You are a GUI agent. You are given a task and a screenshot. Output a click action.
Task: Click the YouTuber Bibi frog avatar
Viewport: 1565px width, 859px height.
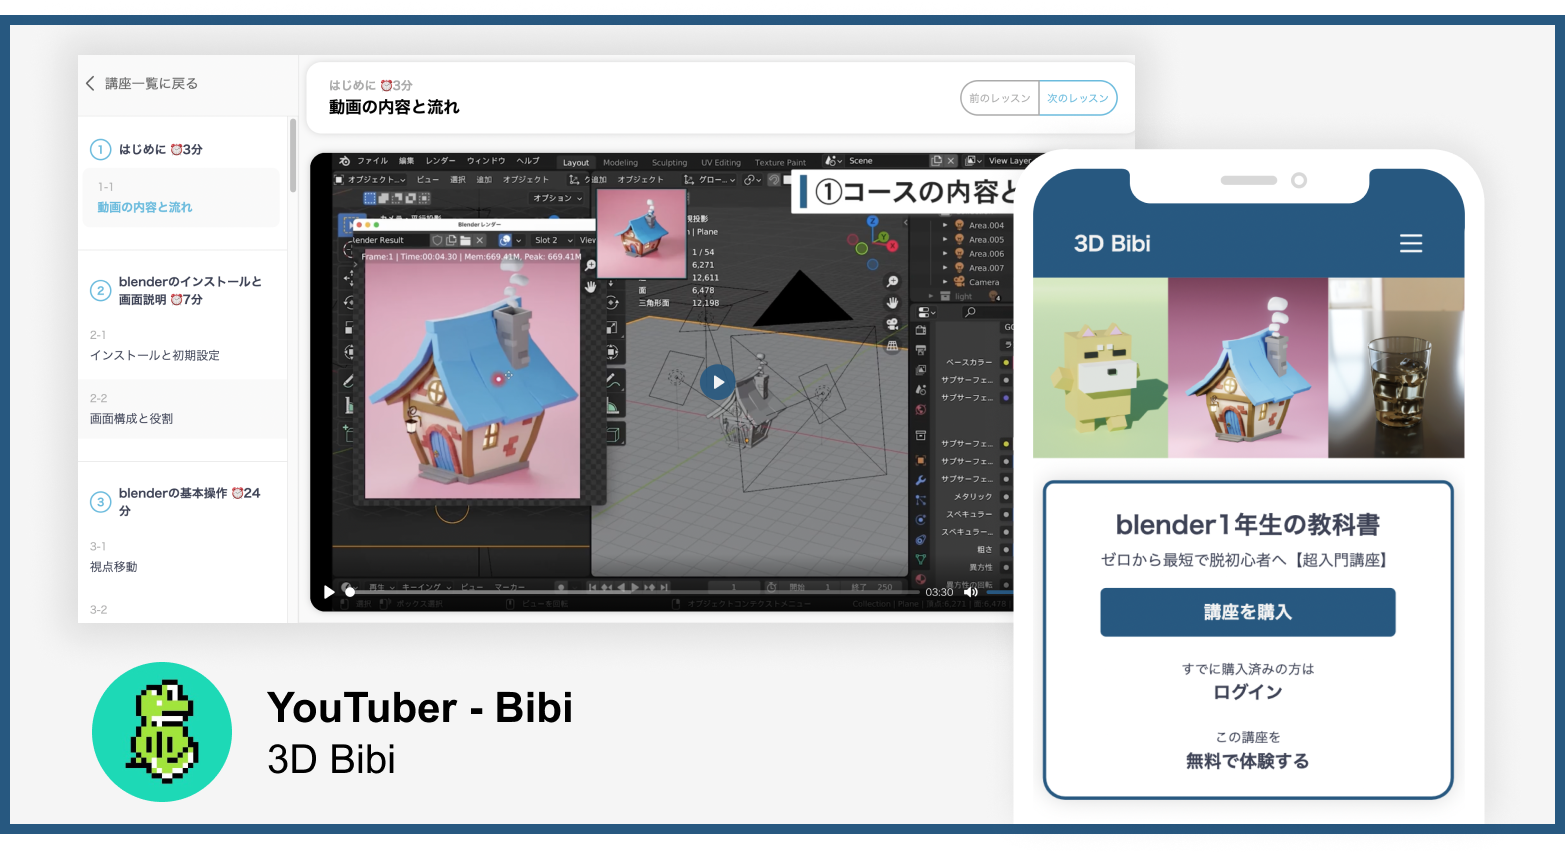point(162,732)
